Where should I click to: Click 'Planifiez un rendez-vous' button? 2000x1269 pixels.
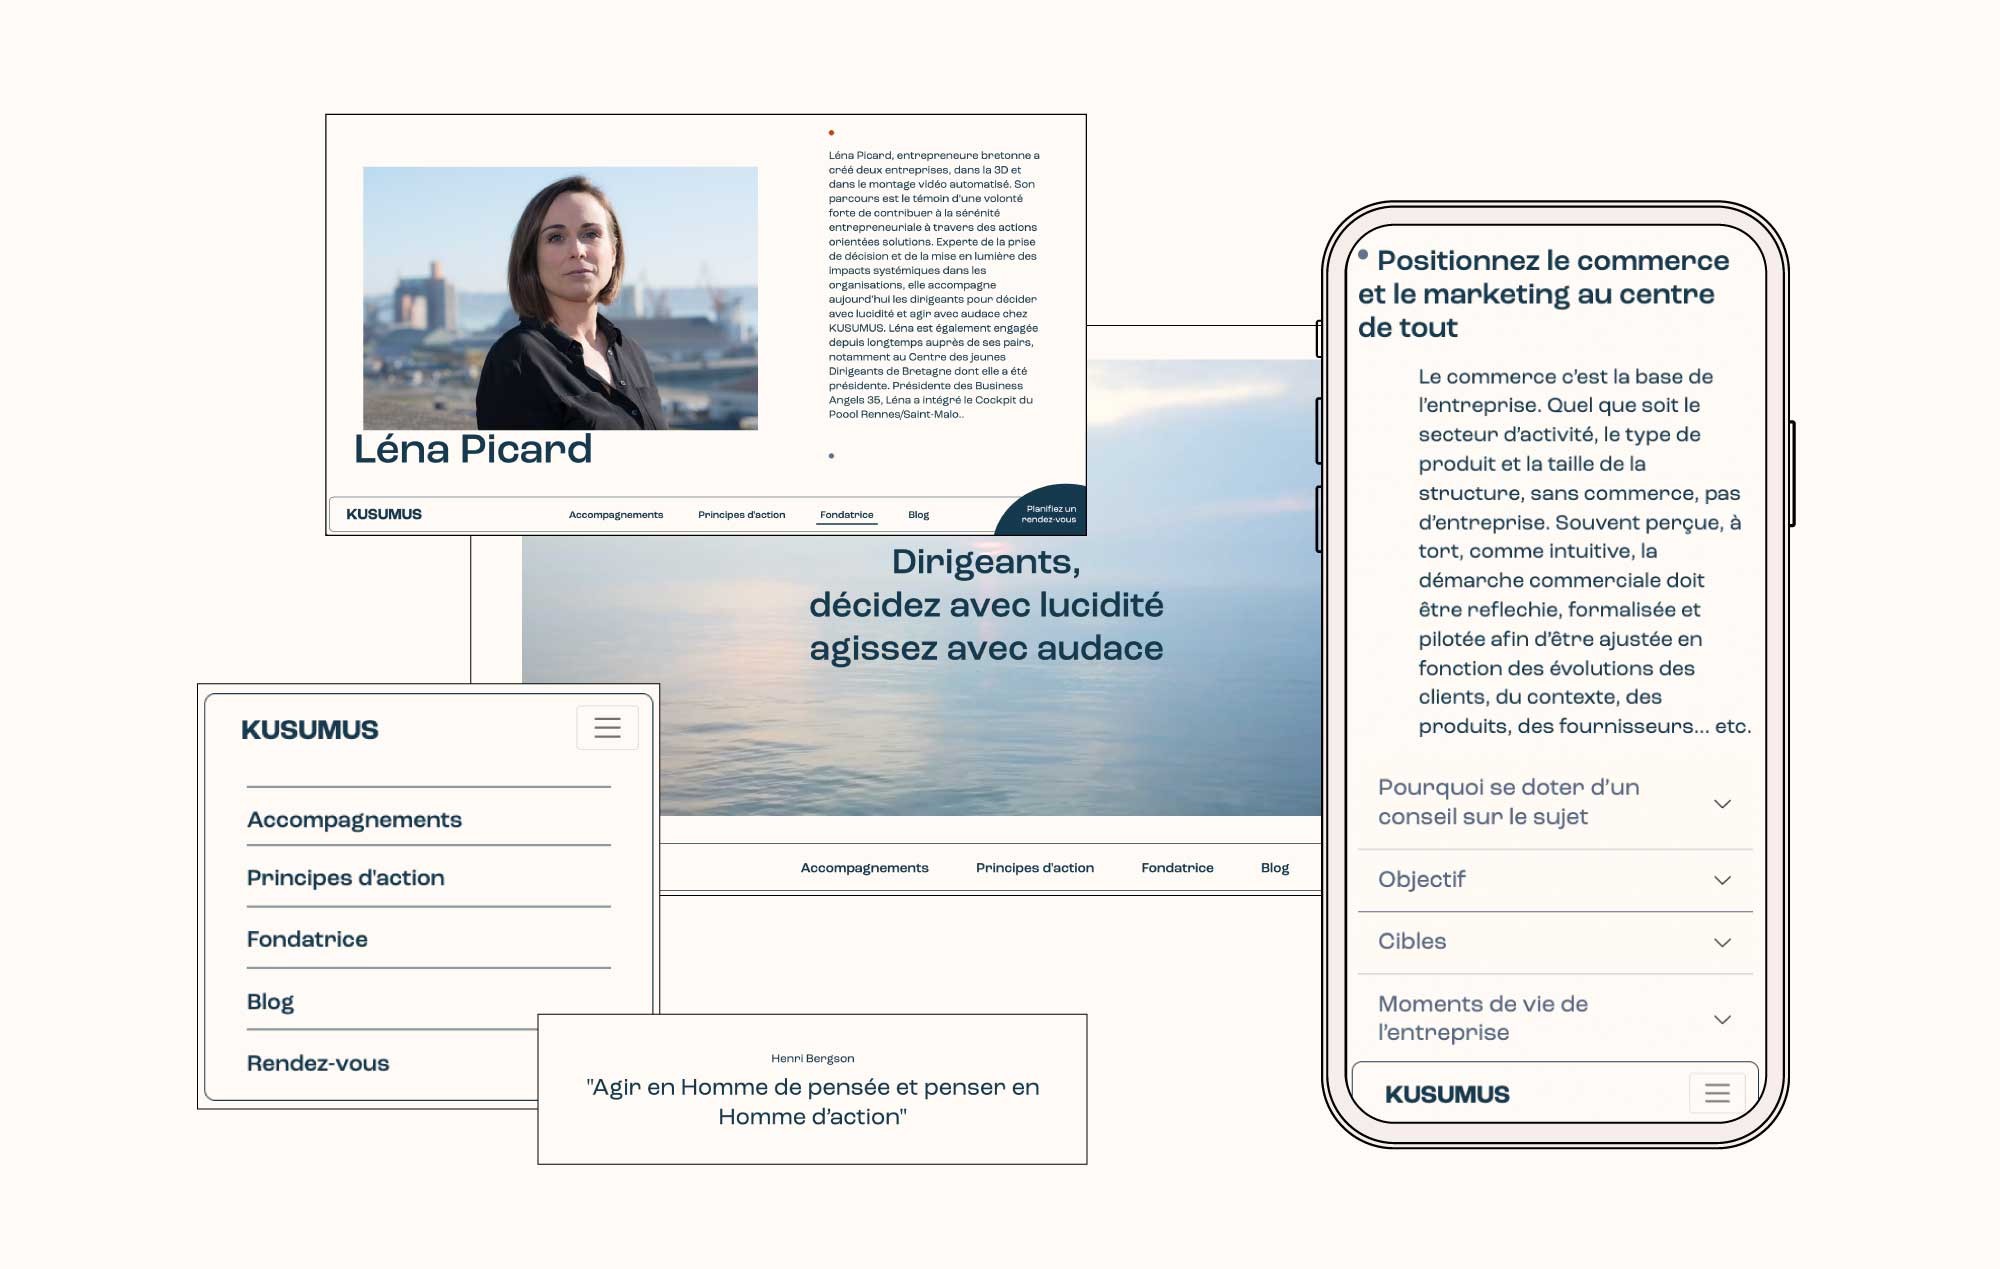click(1047, 513)
